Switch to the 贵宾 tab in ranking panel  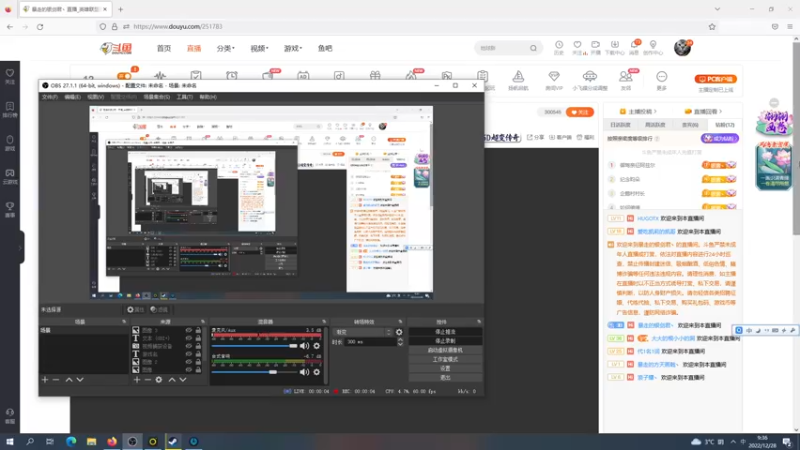pyautogui.click(x=690, y=125)
